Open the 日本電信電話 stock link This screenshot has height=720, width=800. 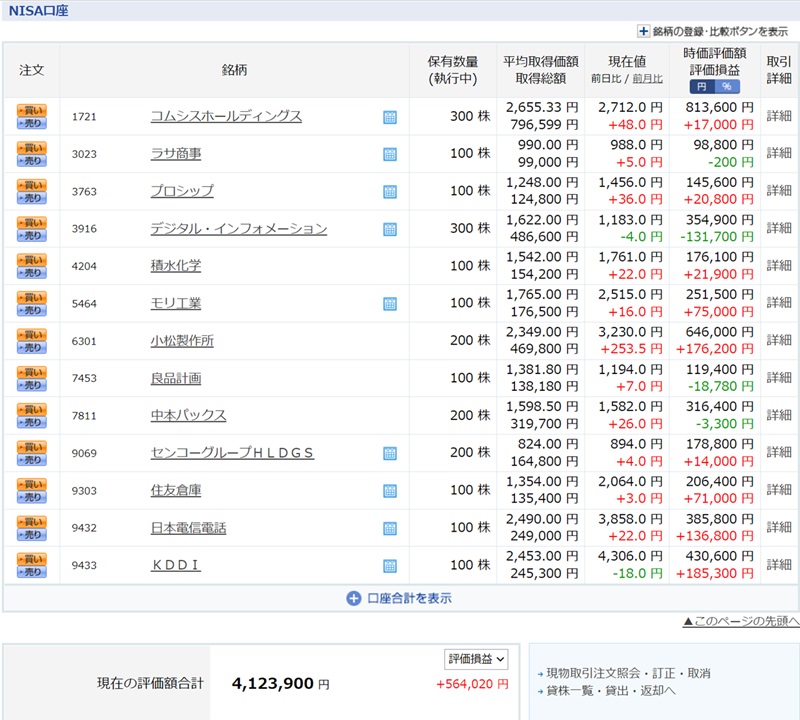188,528
